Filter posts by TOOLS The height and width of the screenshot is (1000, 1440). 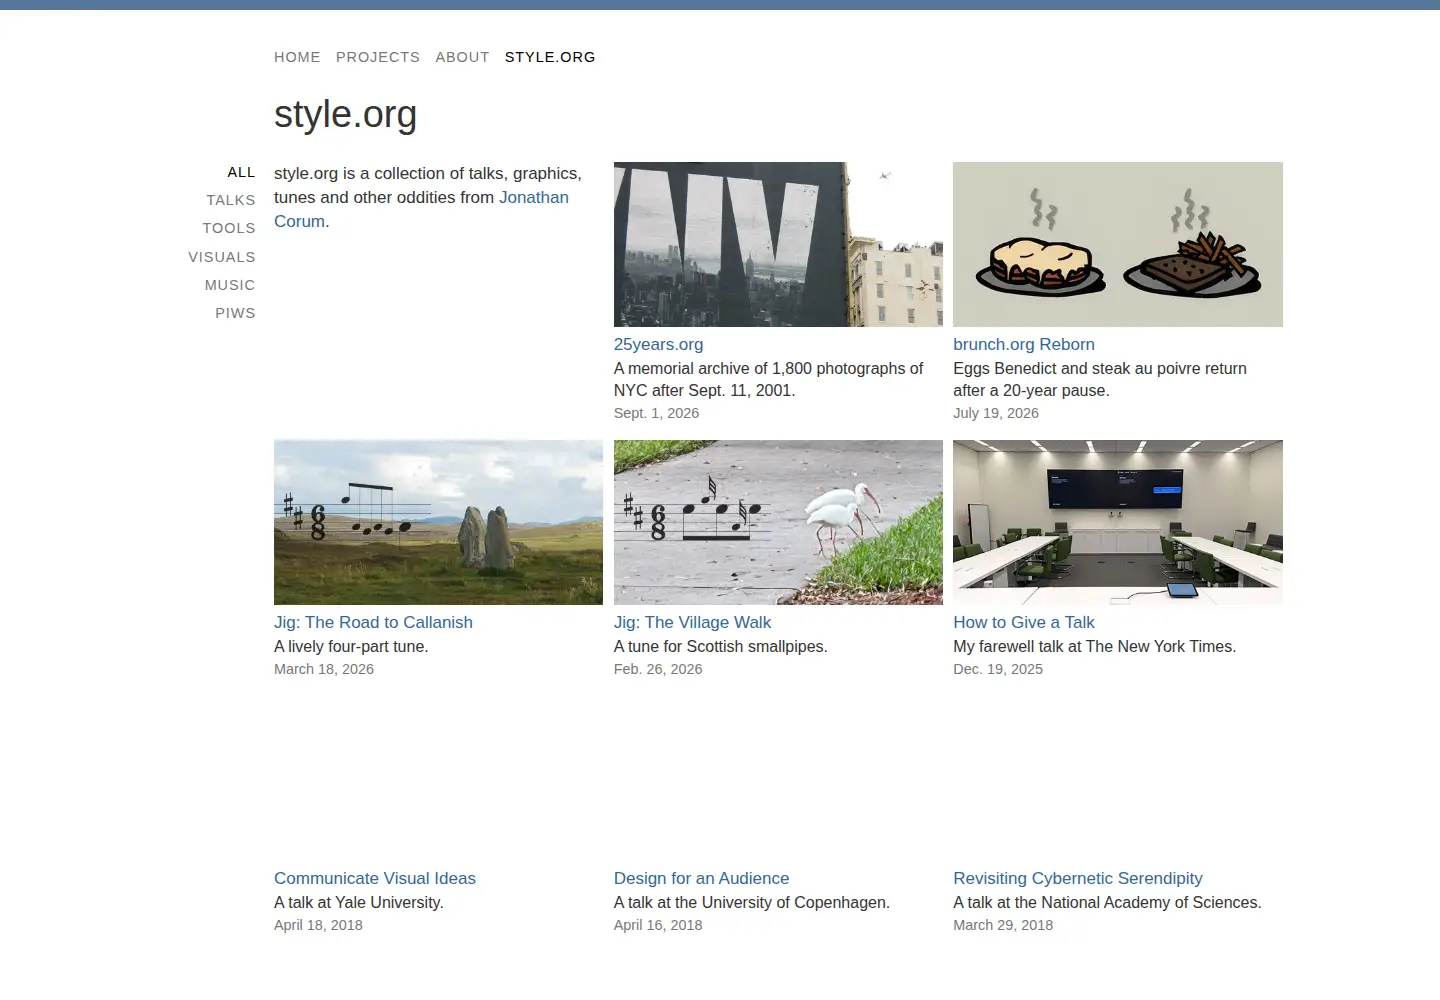[x=229, y=228]
